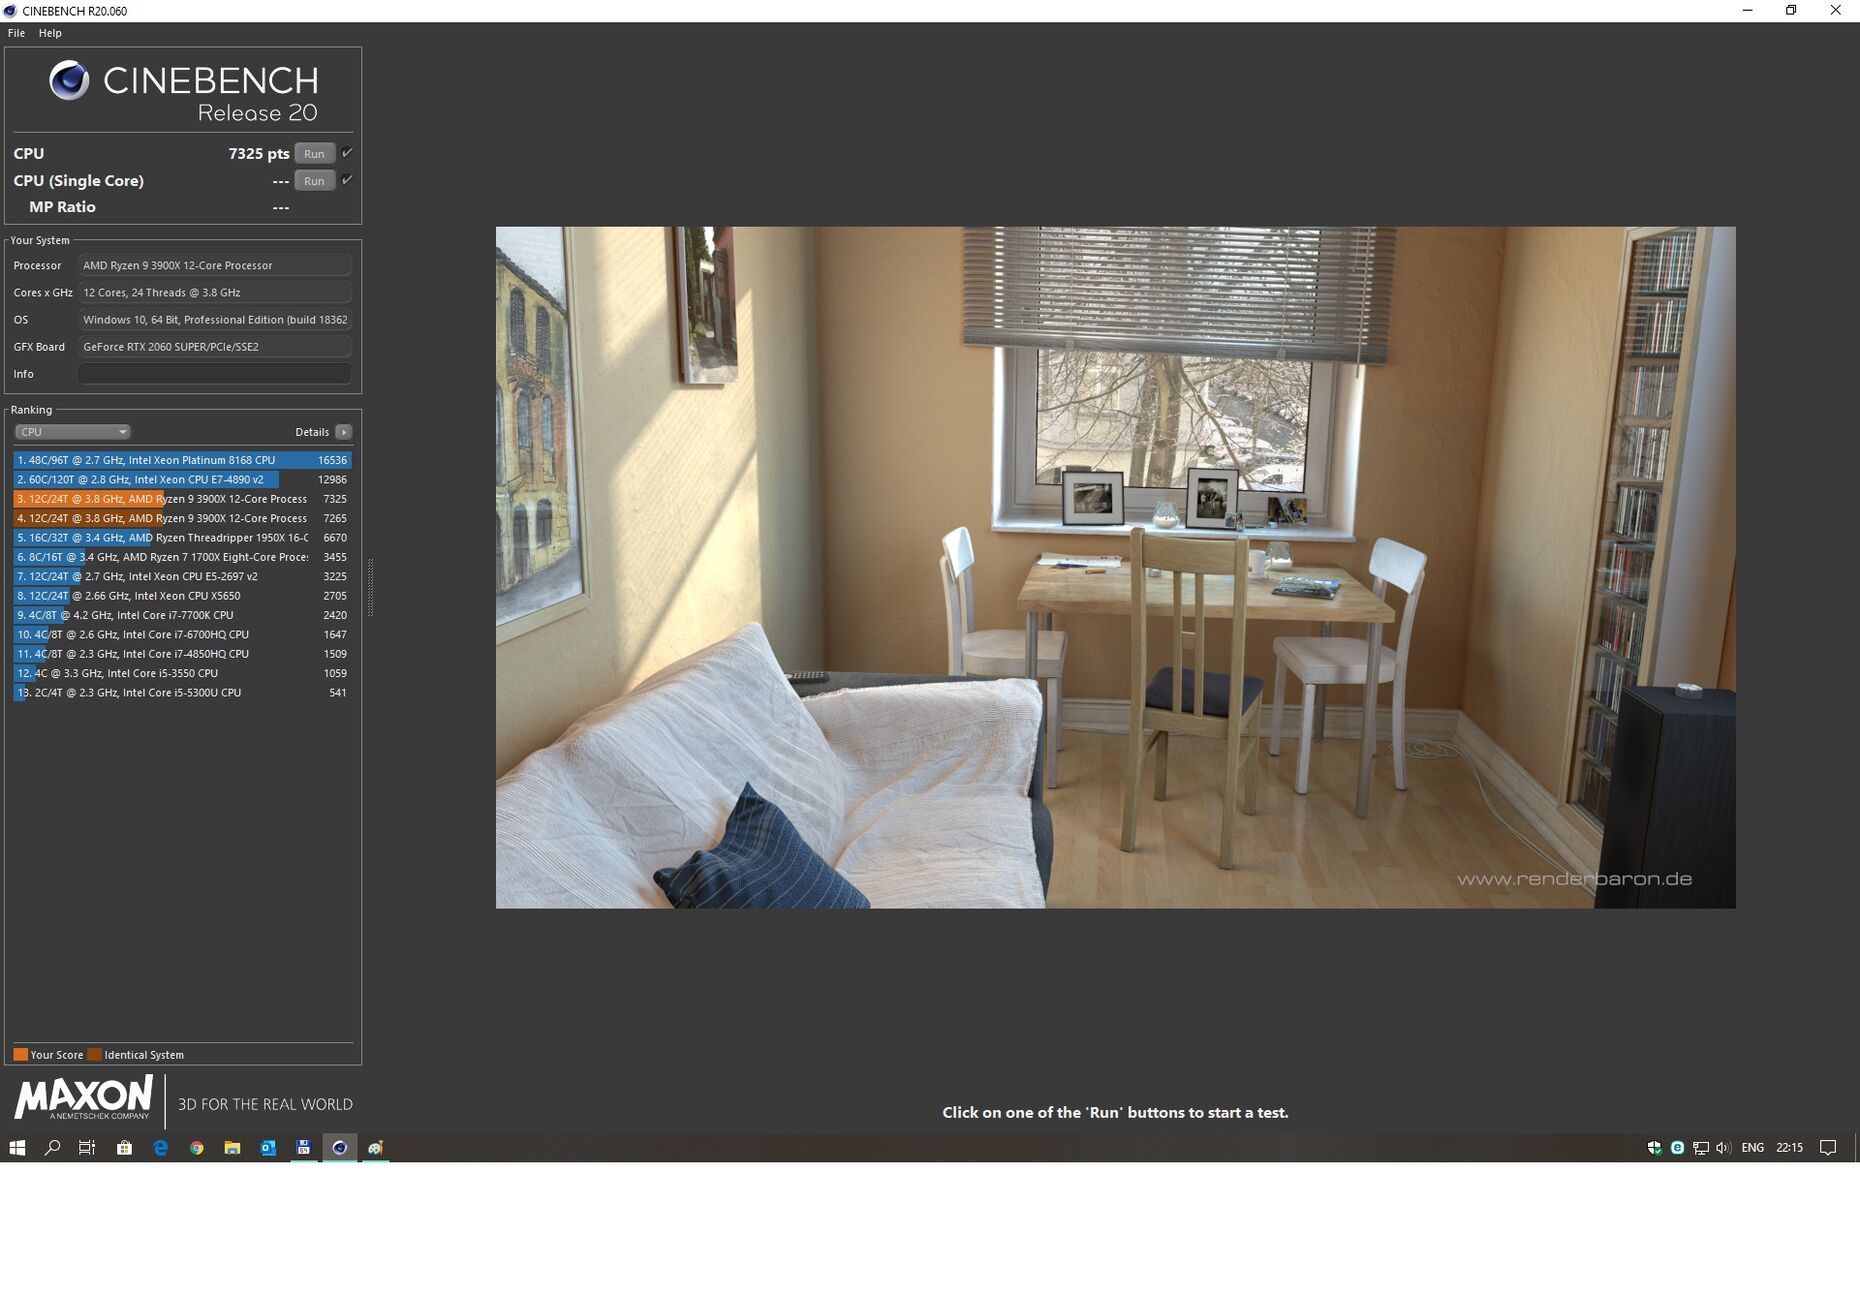Click the GFX Board value field
This screenshot has width=1860, height=1297.
[x=214, y=347]
